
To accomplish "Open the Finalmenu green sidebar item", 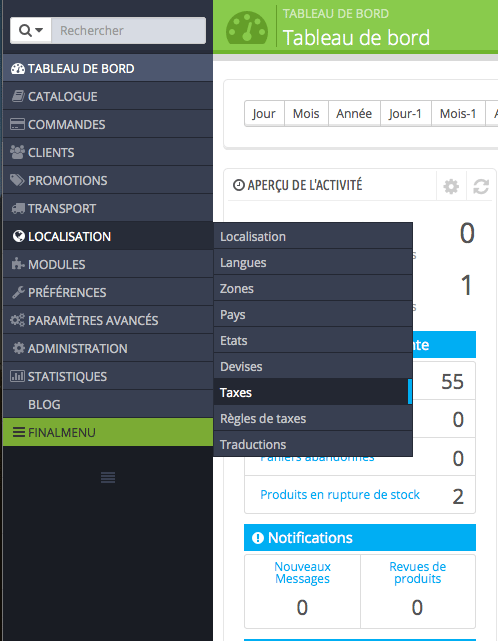I will [108, 432].
